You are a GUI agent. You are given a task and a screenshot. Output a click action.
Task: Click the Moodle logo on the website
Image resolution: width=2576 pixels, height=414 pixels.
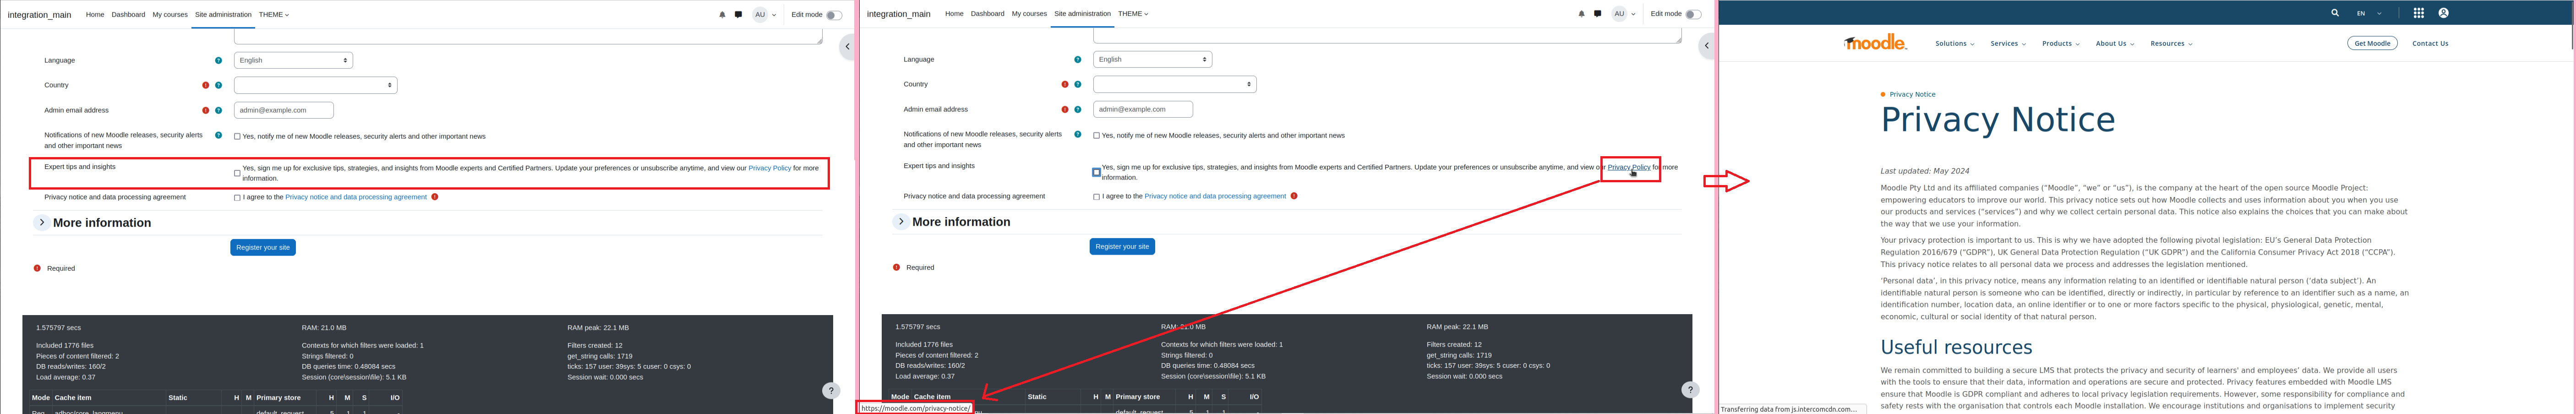pyautogui.click(x=1875, y=42)
